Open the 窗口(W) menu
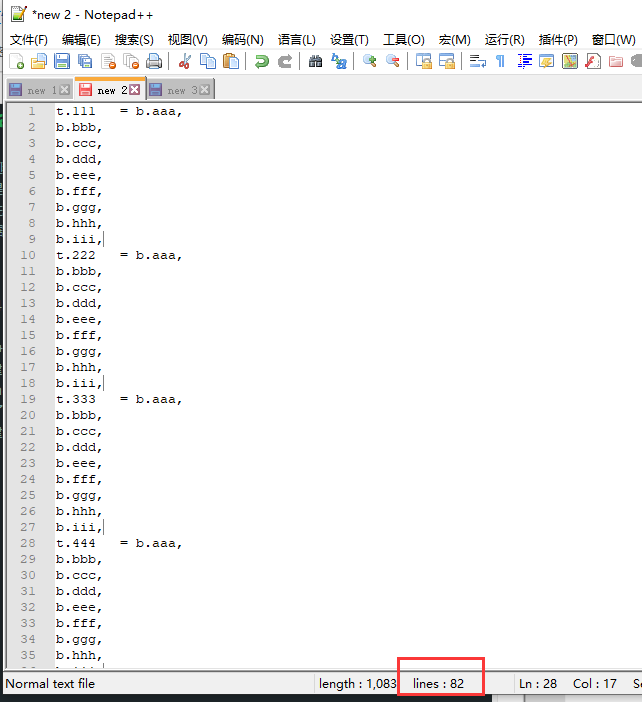 tap(613, 40)
